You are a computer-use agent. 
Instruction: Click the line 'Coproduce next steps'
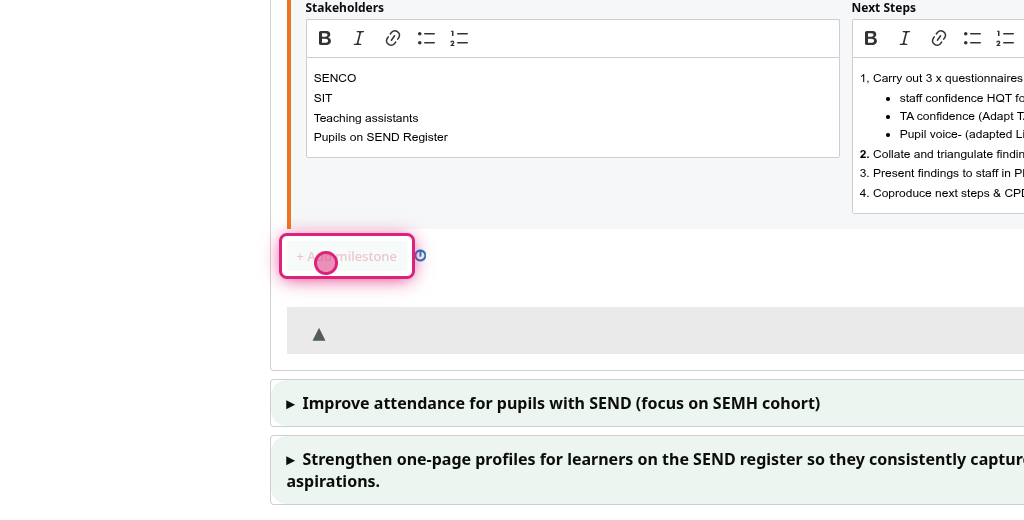941,193
